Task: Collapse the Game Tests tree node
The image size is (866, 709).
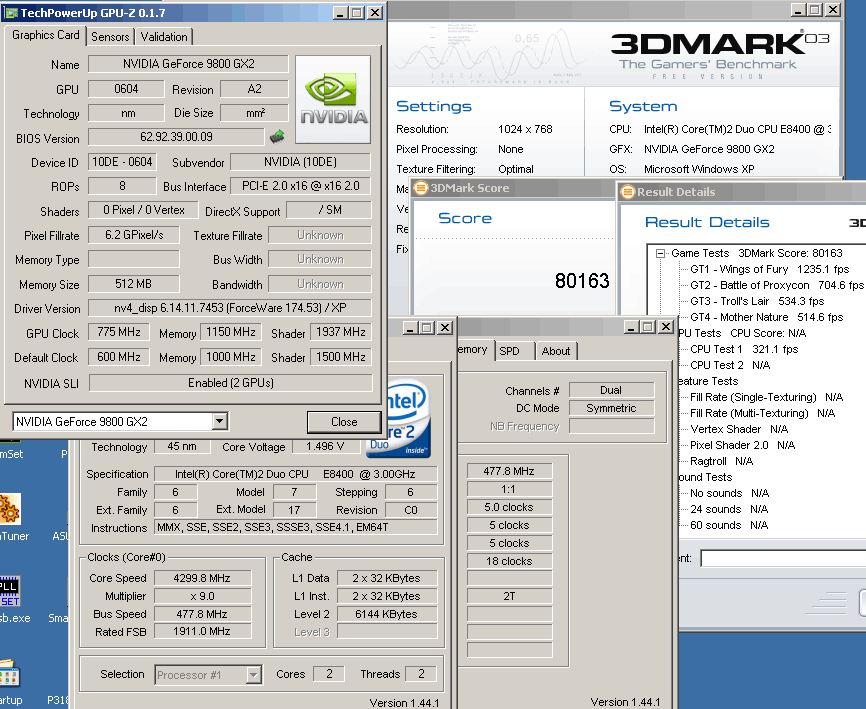Action: click(x=660, y=253)
